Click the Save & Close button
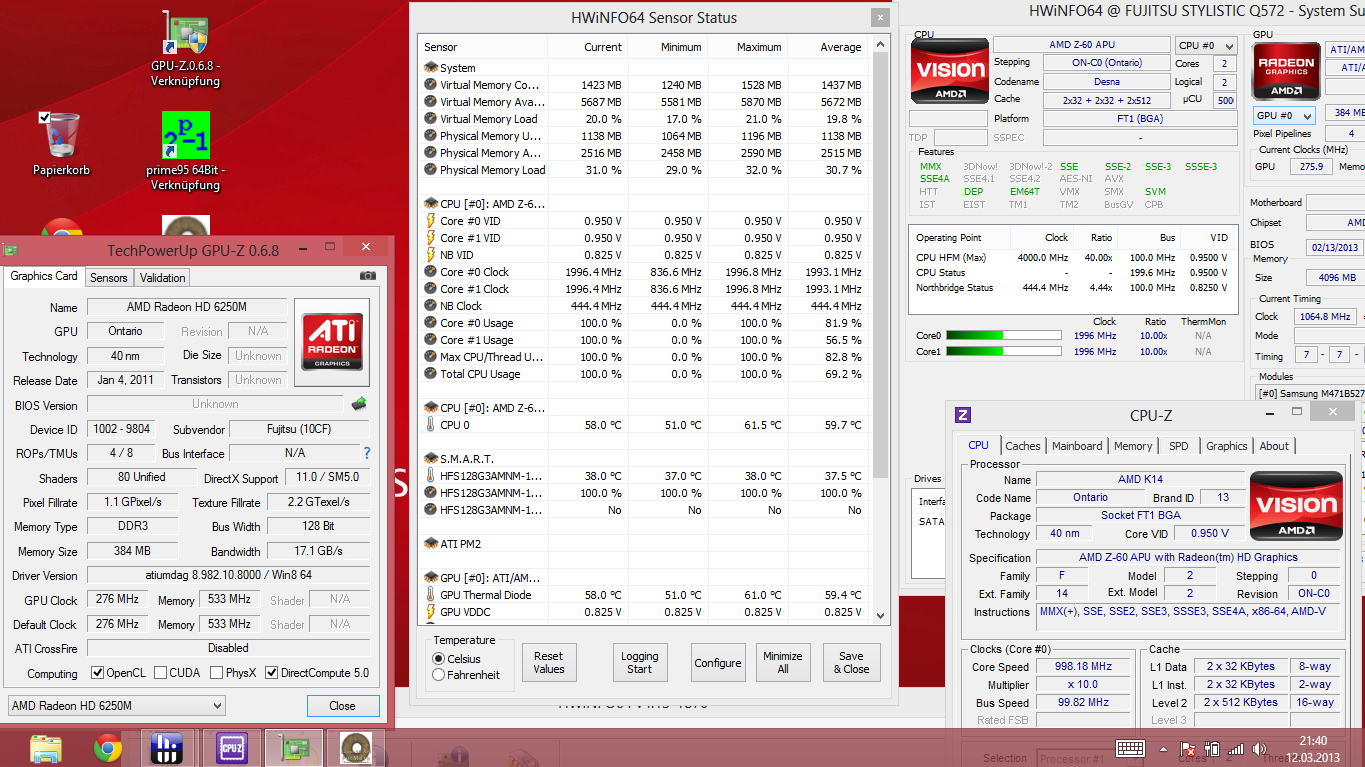1365x767 pixels. pos(851,662)
